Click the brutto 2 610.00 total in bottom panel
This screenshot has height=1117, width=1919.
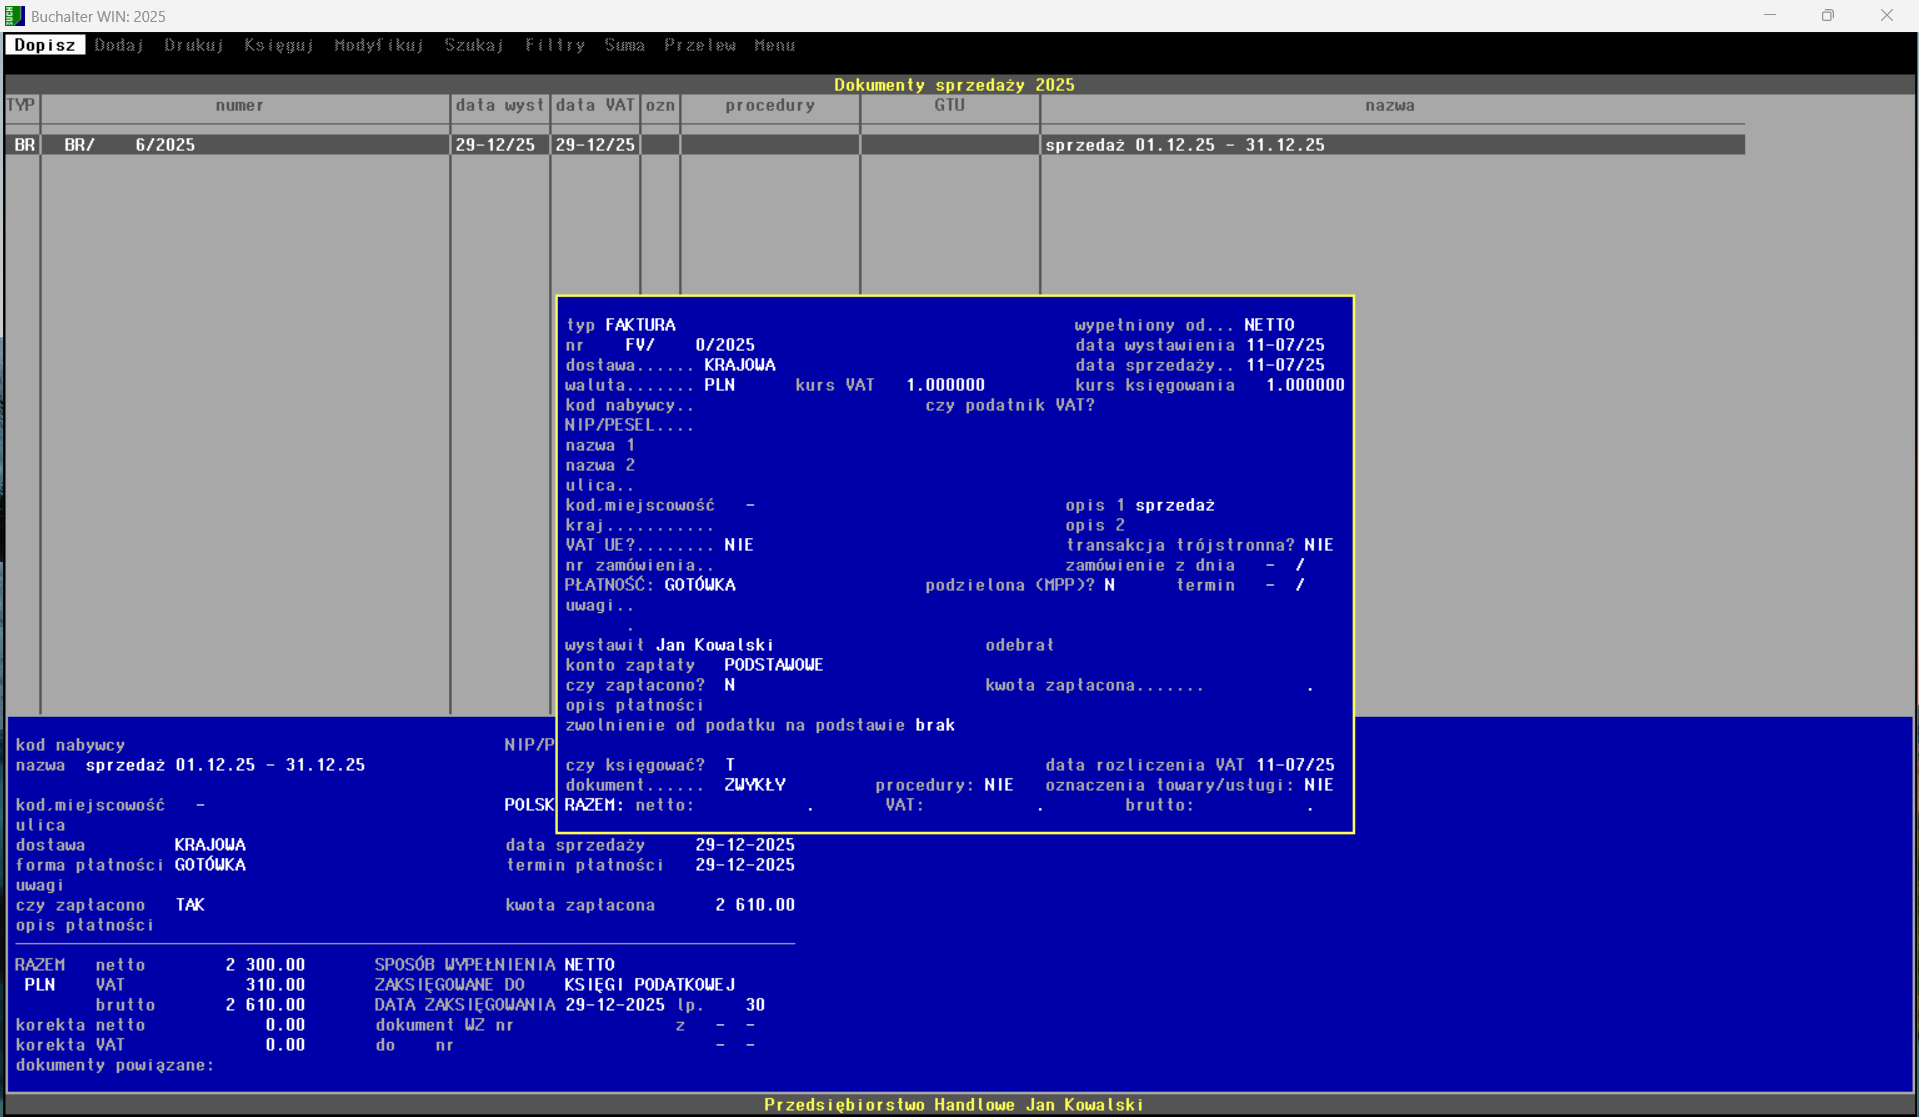point(265,1005)
